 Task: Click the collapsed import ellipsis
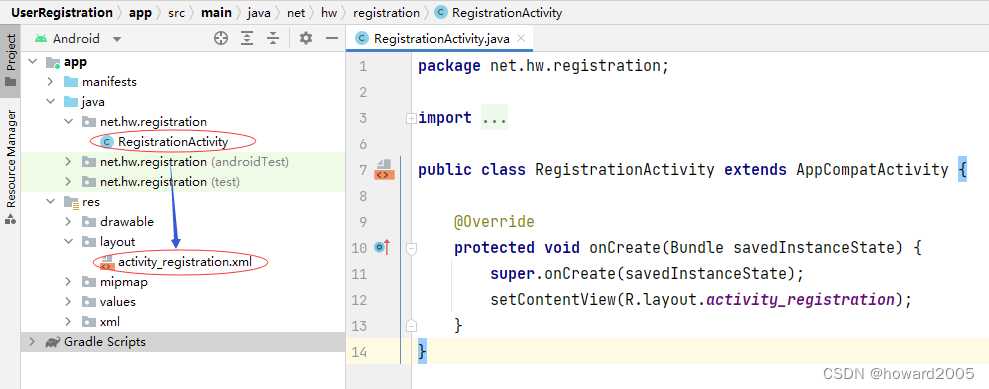pyautogui.click(x=494, y=118)
